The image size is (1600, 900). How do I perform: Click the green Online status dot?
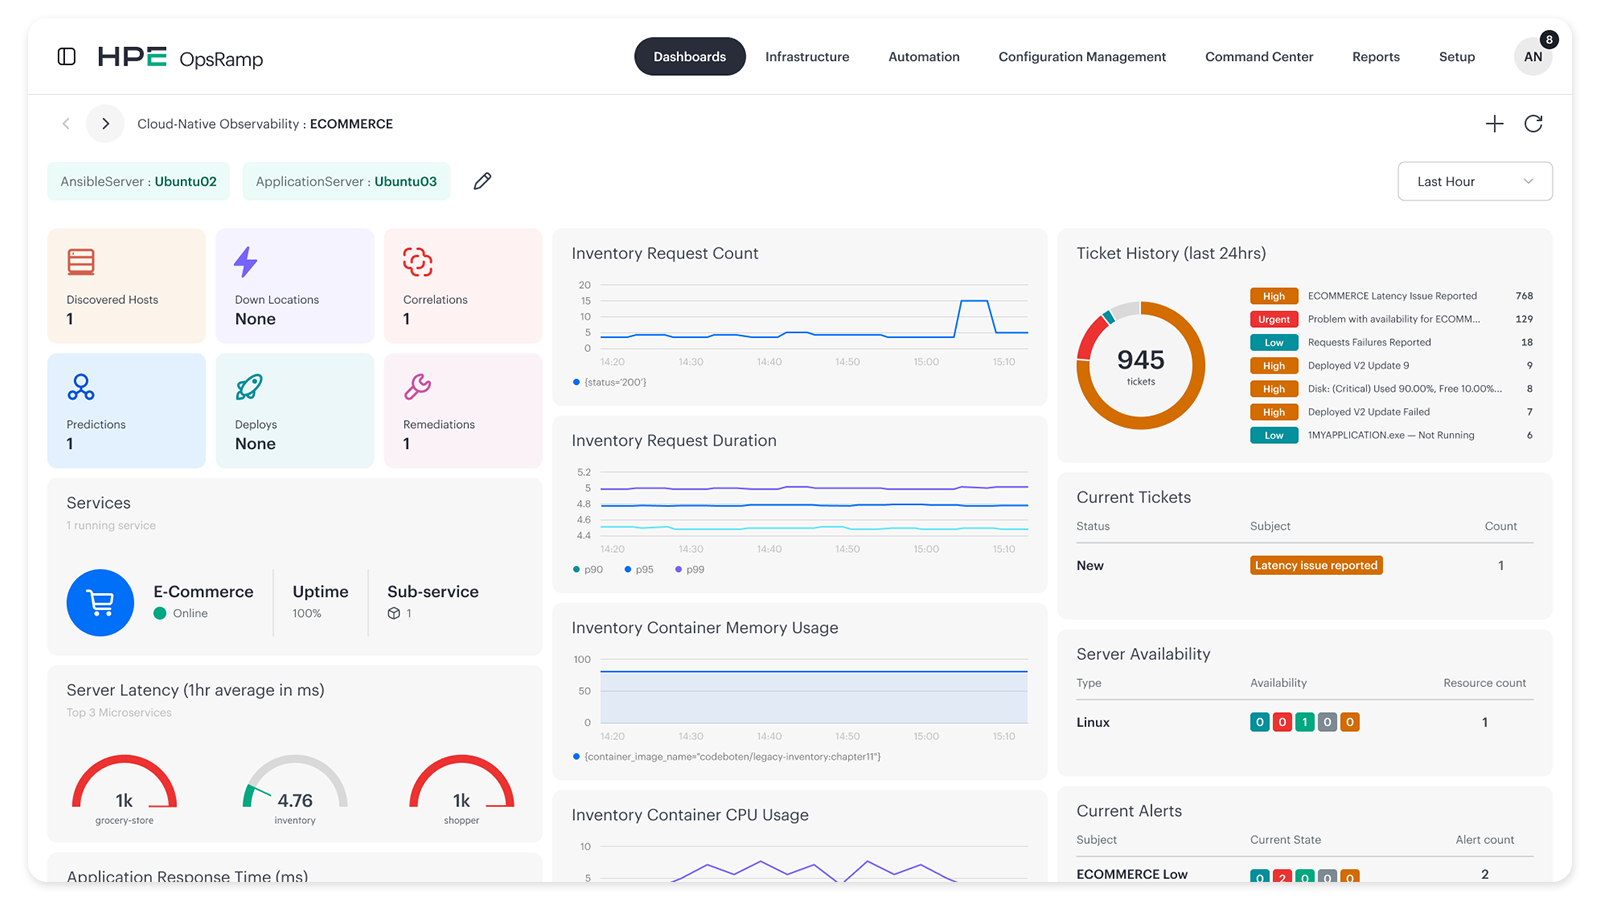point(160,614)
